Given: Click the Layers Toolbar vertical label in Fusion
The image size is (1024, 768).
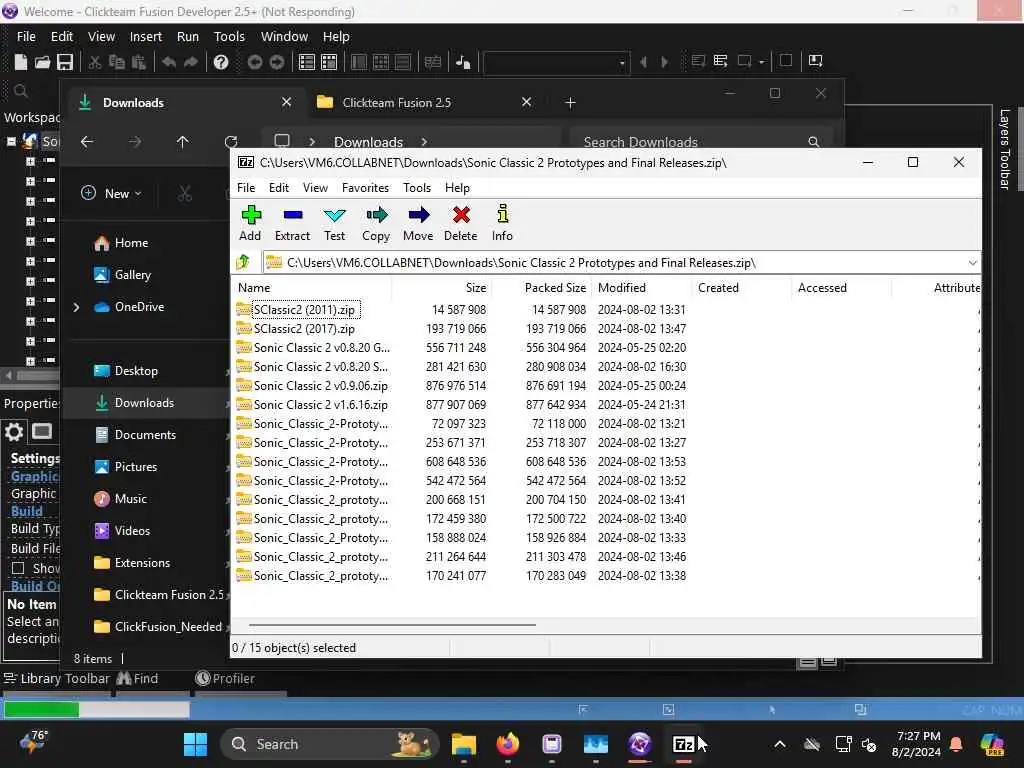Looking at the screenshot, I should click(1004, 150).
